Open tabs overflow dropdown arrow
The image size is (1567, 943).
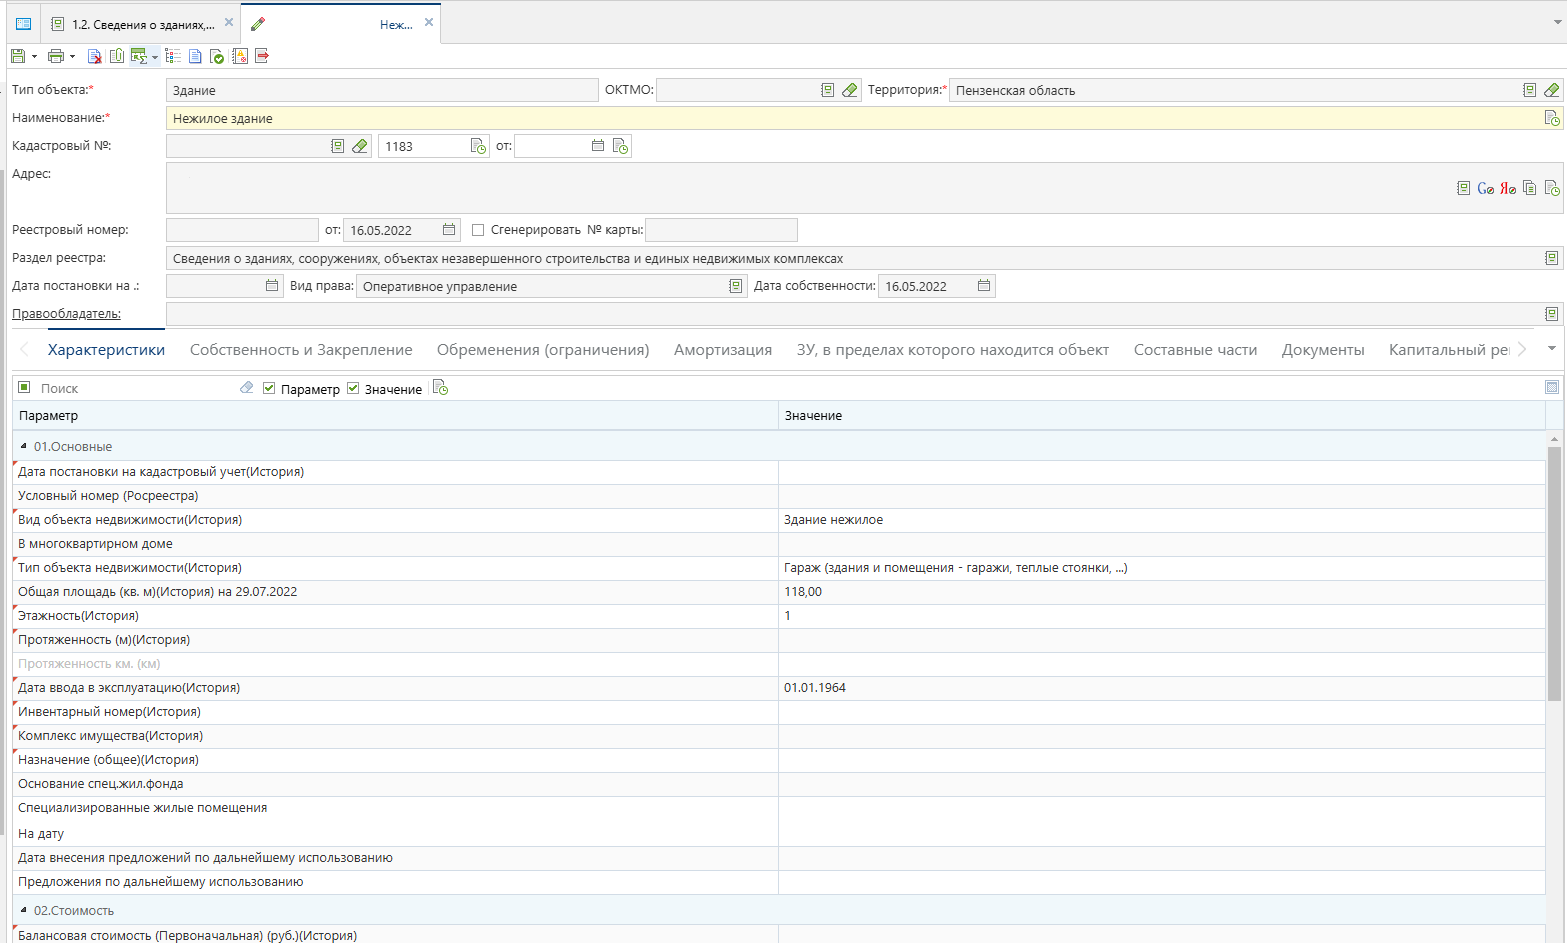click(1552, 349)
